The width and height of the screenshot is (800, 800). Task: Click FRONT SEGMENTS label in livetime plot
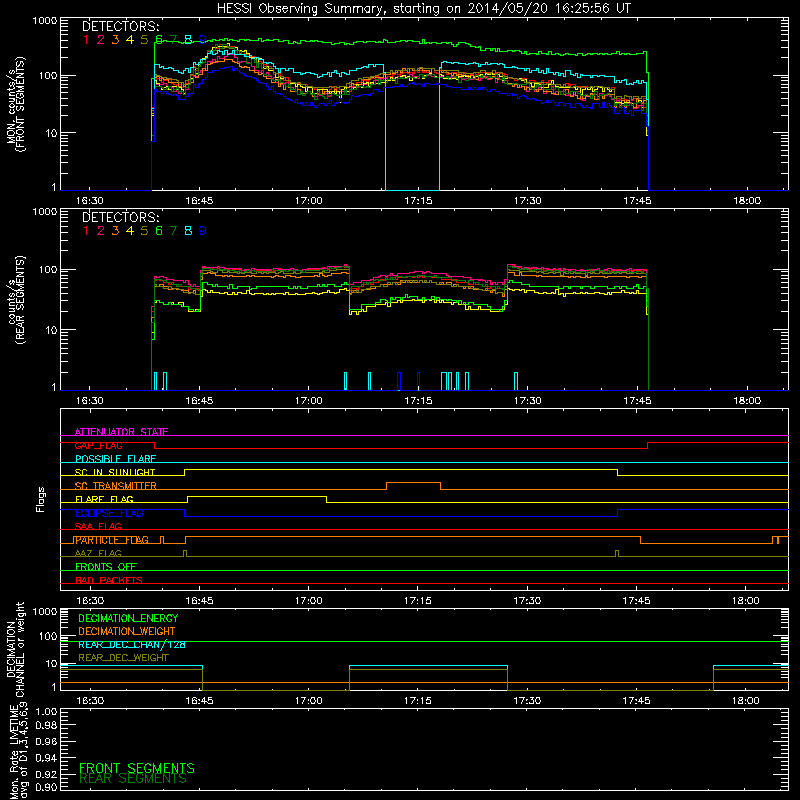(137, 768)
